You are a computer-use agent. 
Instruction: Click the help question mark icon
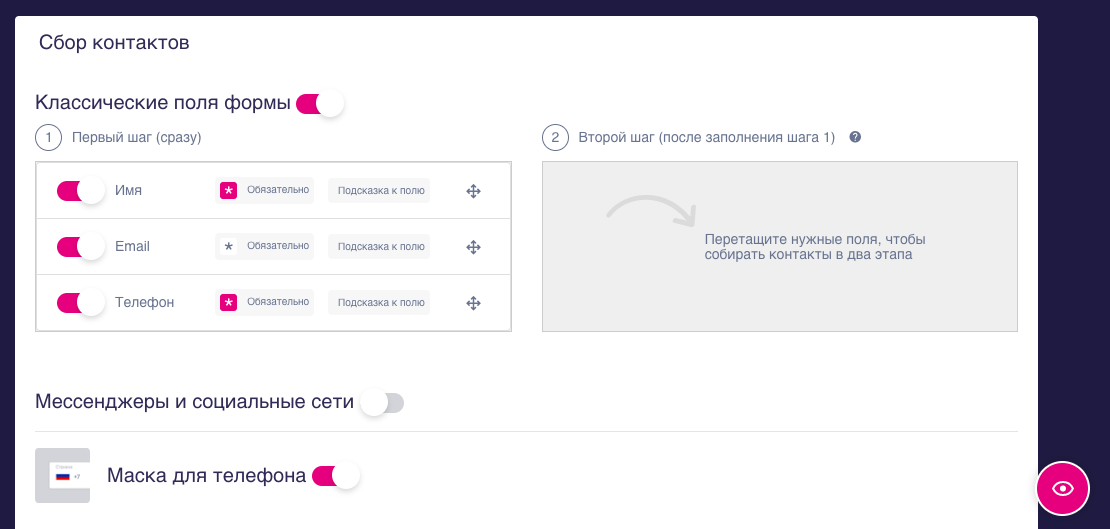[855, 137]
